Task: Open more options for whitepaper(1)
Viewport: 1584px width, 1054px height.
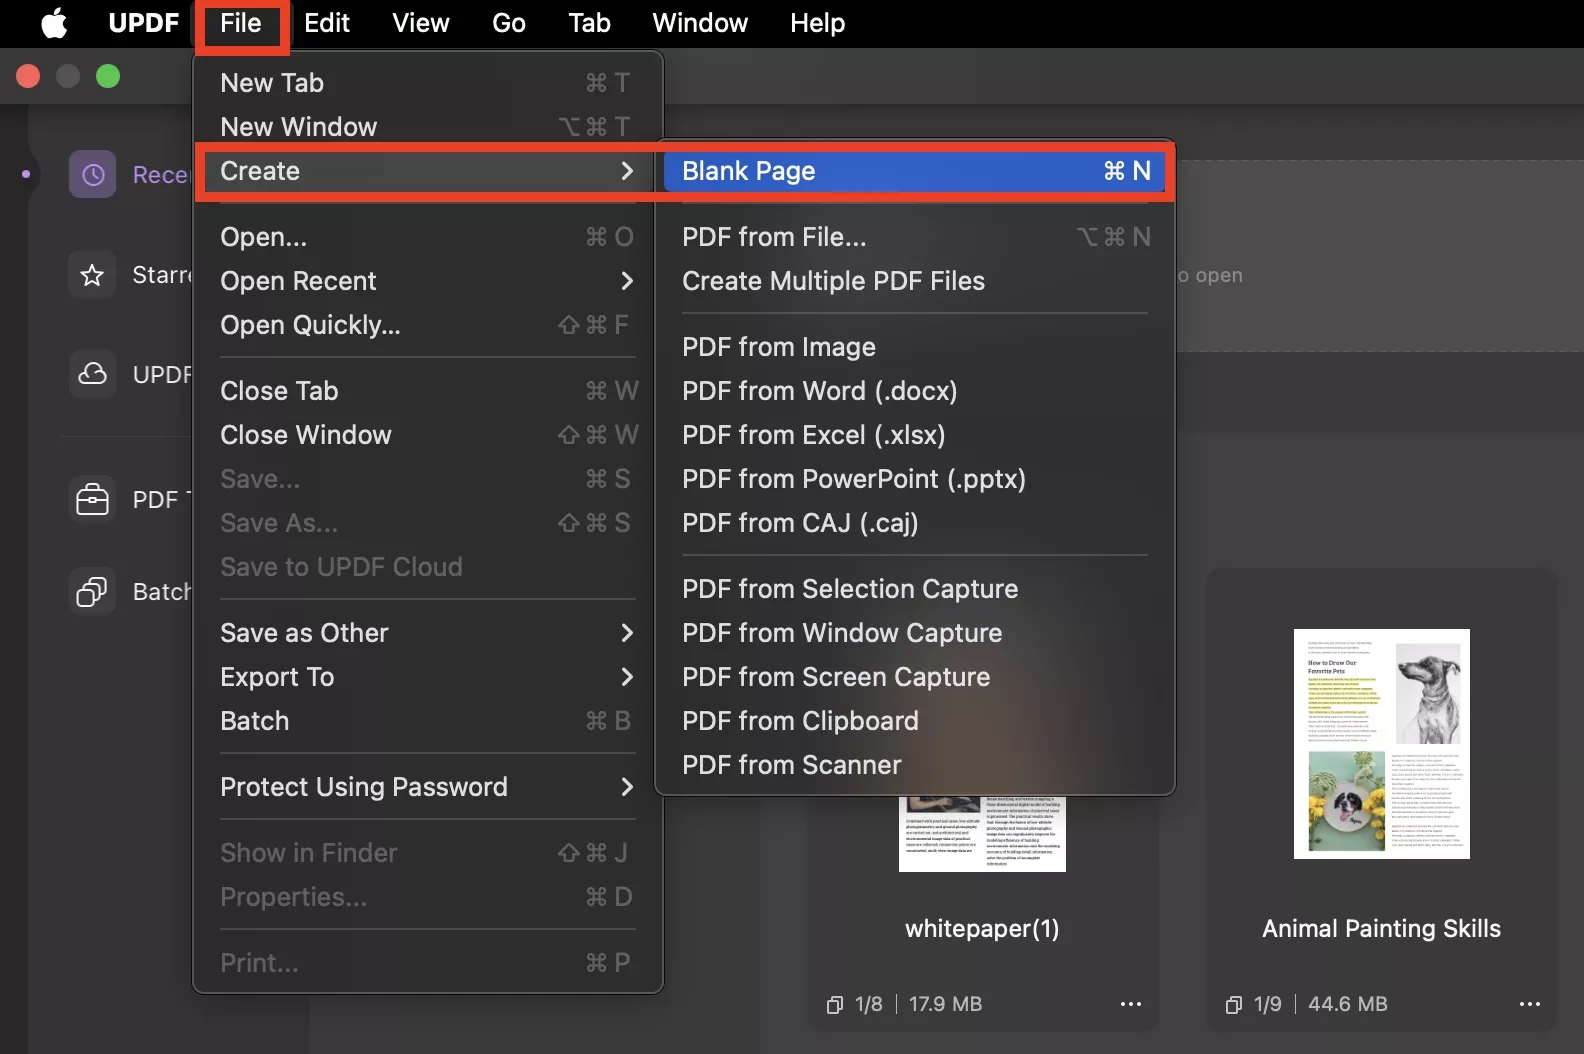Action: pos(1130,1004)
